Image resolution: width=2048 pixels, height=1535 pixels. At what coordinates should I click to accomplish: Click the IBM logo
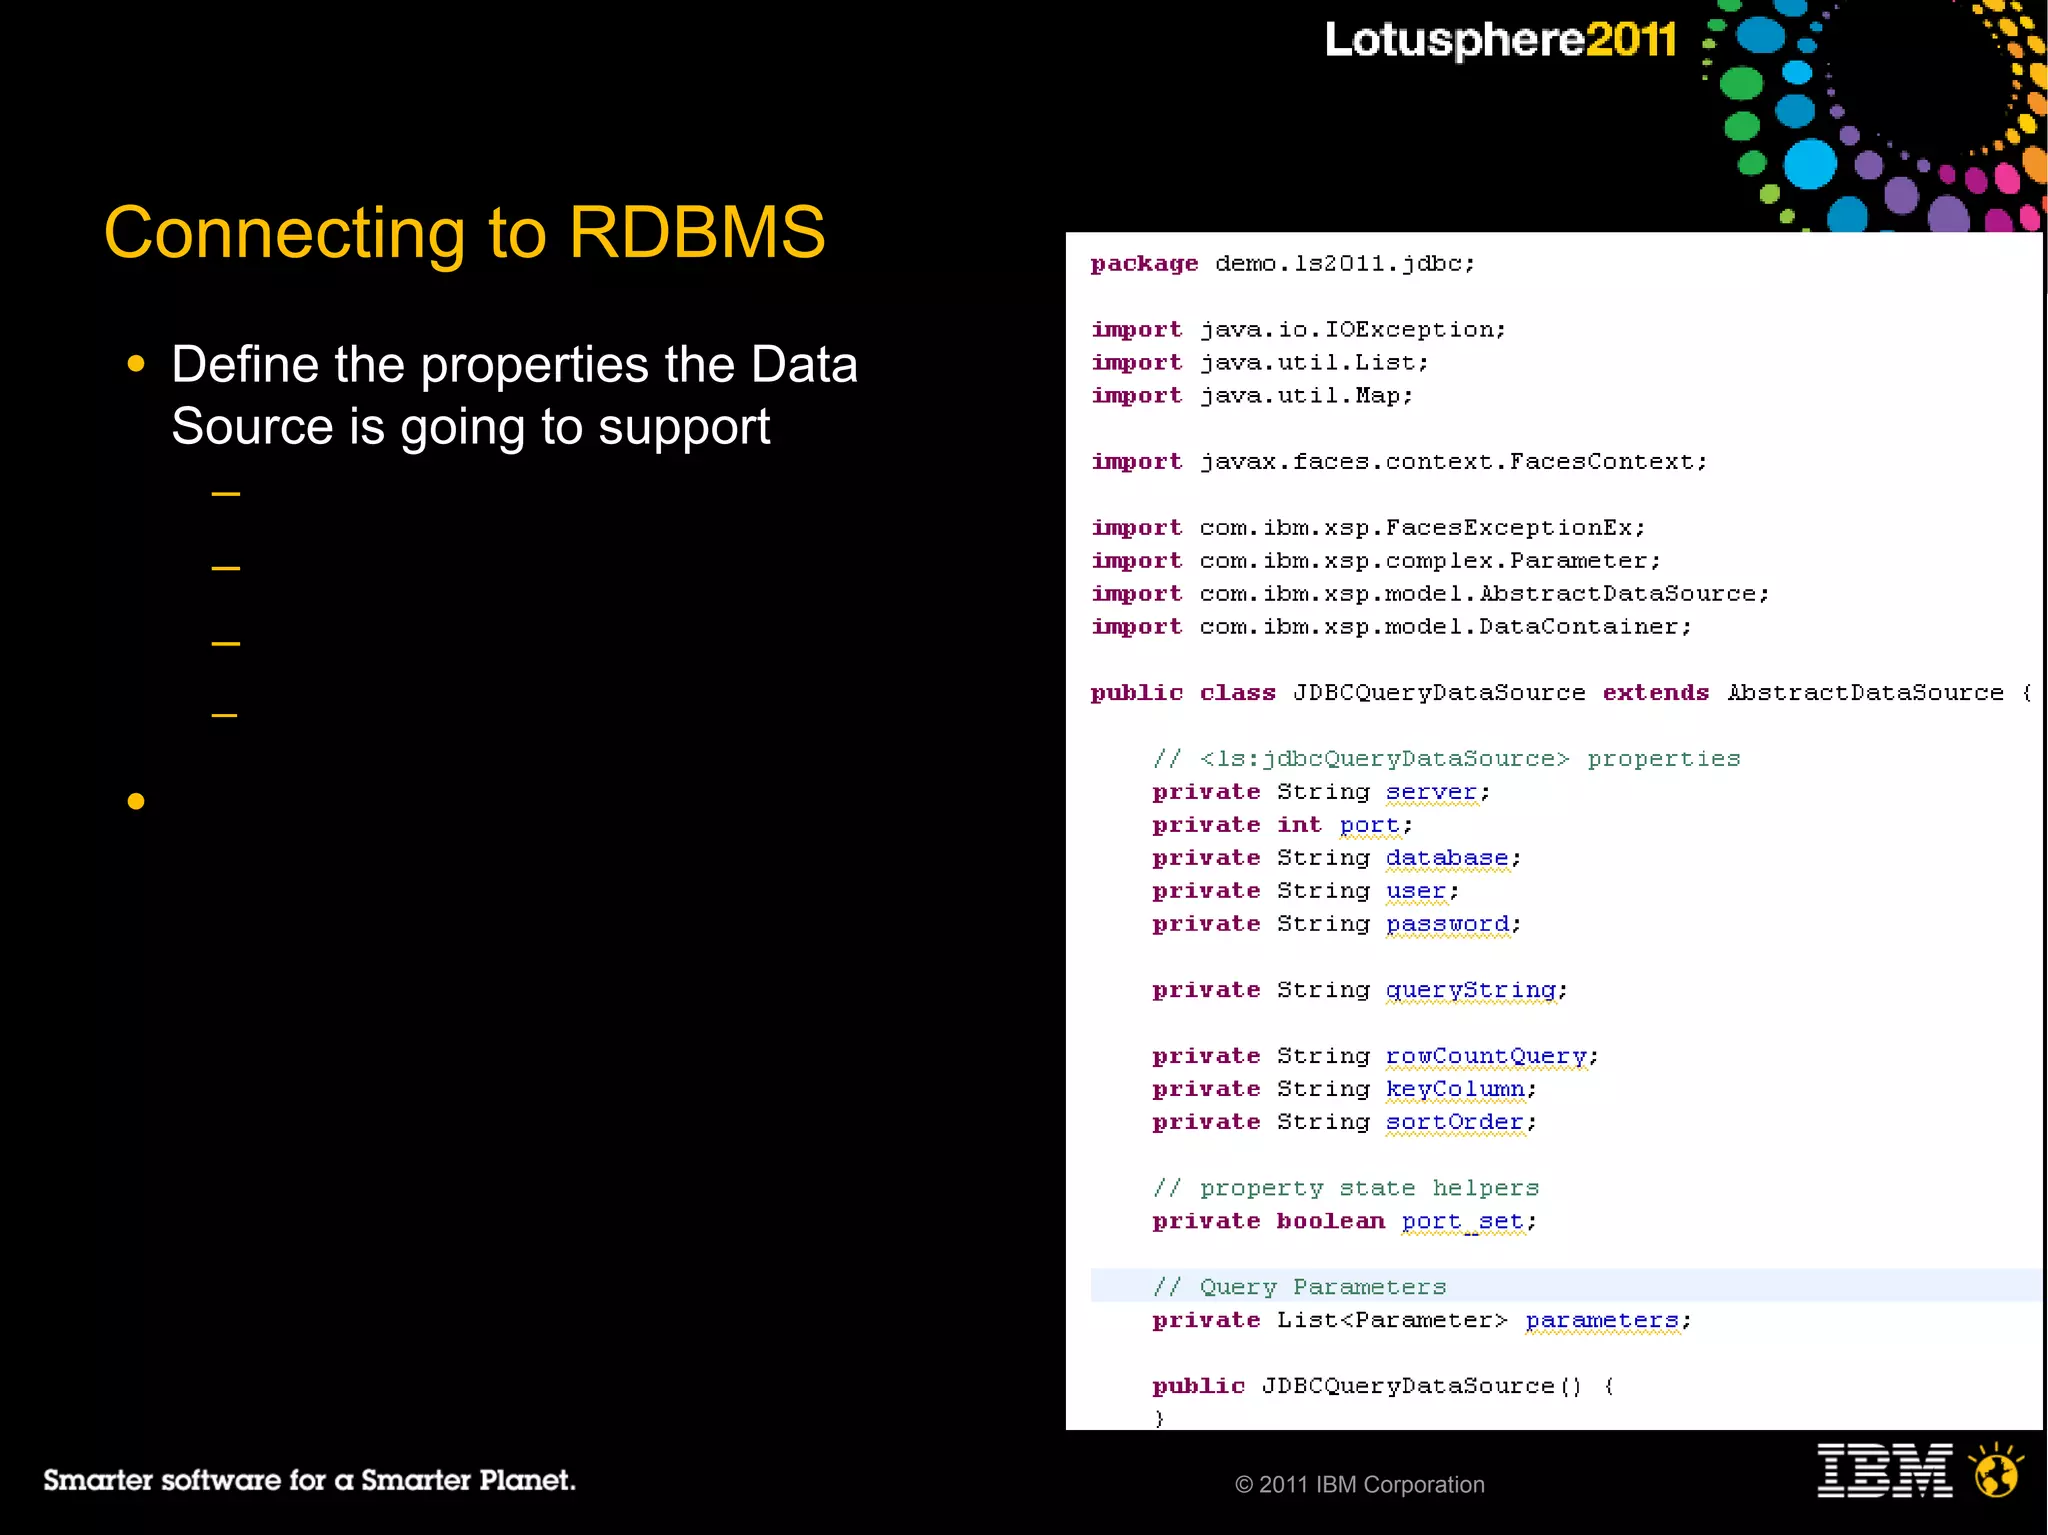(x=1884, y=1470)
